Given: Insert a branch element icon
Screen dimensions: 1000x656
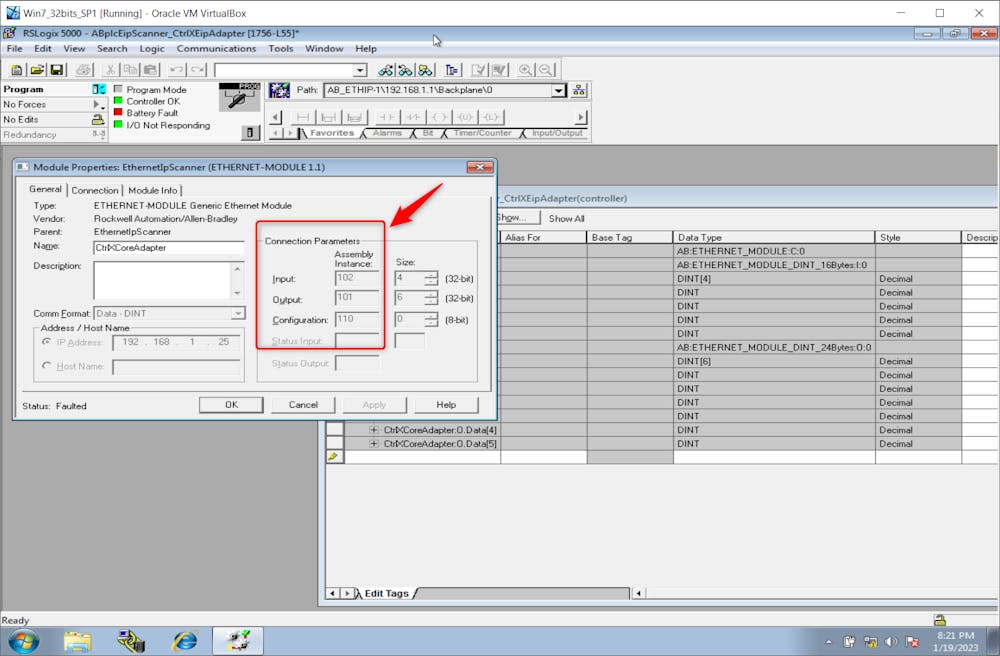Looking at the screenshot, I should 328,117.
